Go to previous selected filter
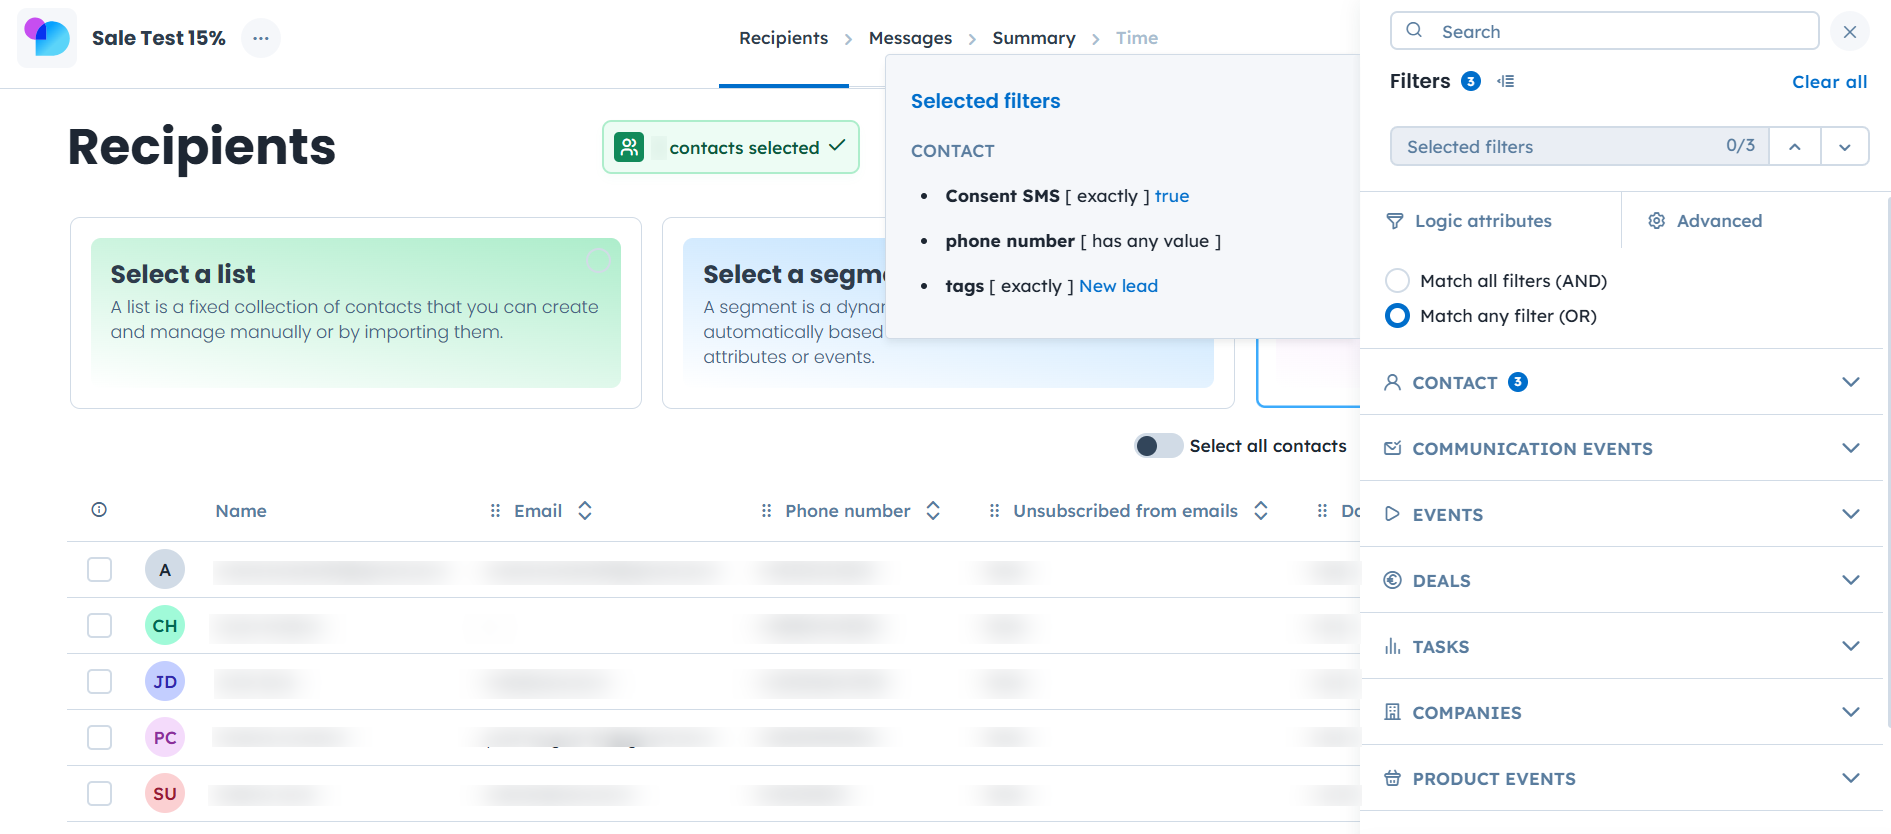Image resolution: width=1891 pixels, height=834 pixels. (1795, 146)
